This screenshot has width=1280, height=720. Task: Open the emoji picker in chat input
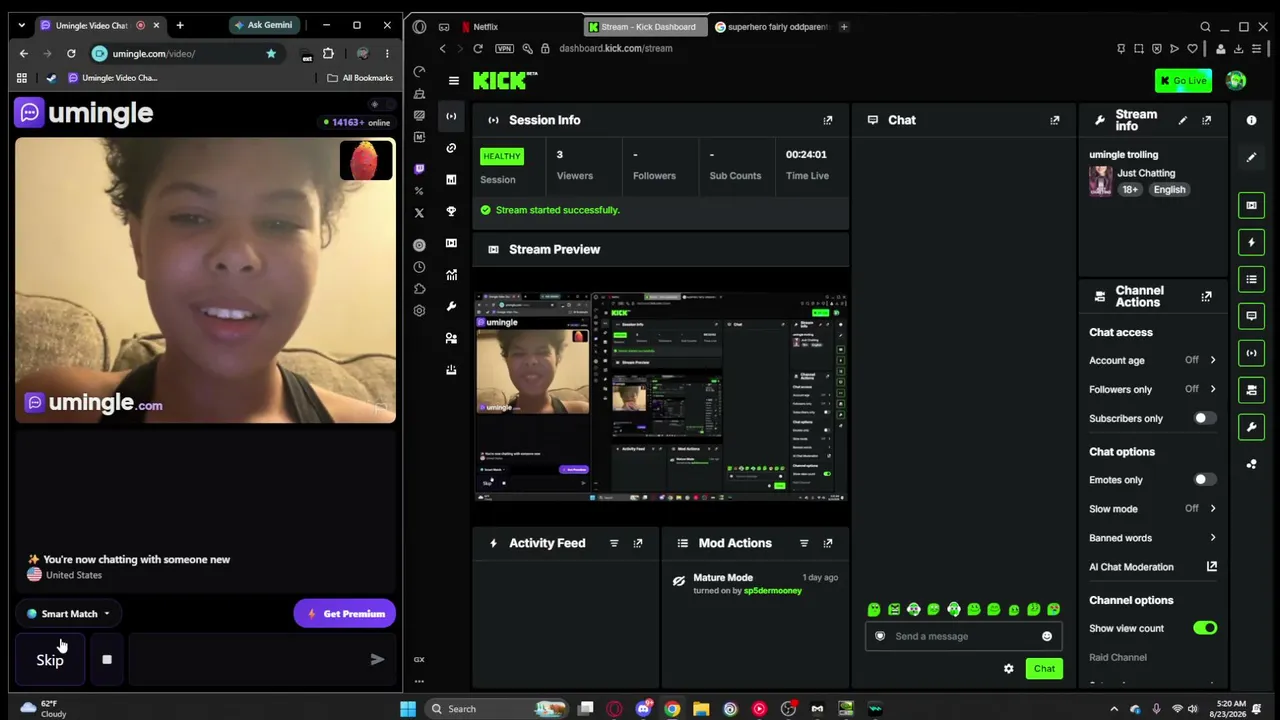(1047, 636)
